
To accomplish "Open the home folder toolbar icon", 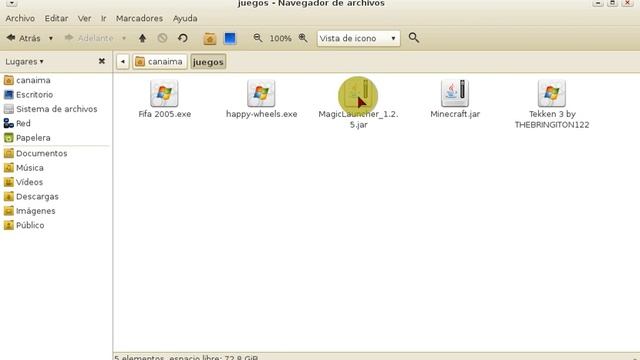I will pos(210,38).
